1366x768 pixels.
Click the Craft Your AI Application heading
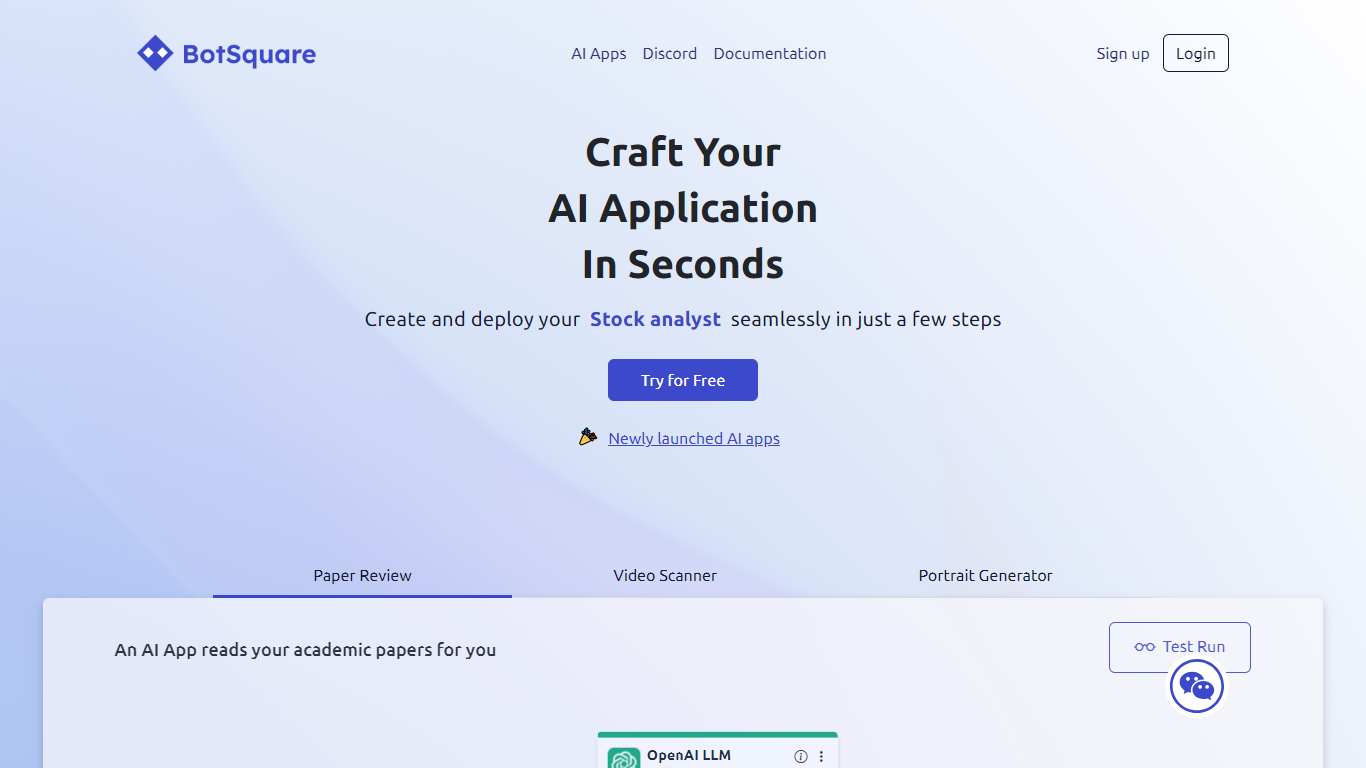(683, 208)
